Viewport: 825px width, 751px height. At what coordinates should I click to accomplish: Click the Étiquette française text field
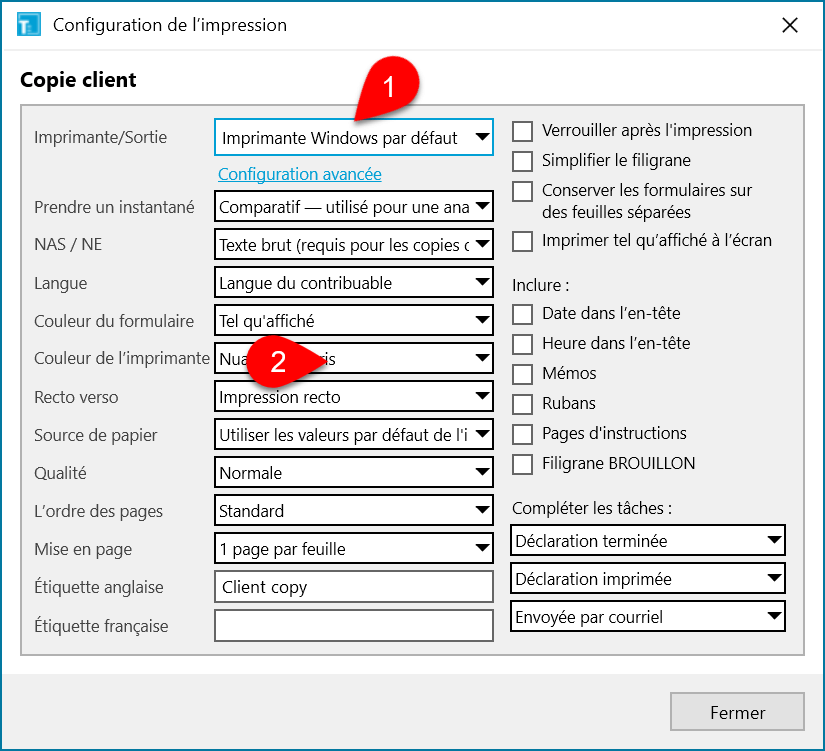(x=354, y=626)
